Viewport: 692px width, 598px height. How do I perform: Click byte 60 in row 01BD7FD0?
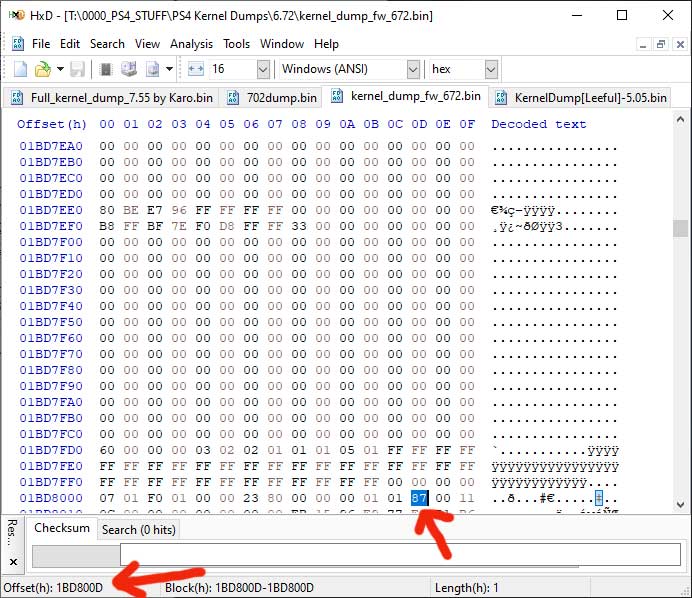click(107, 450)
